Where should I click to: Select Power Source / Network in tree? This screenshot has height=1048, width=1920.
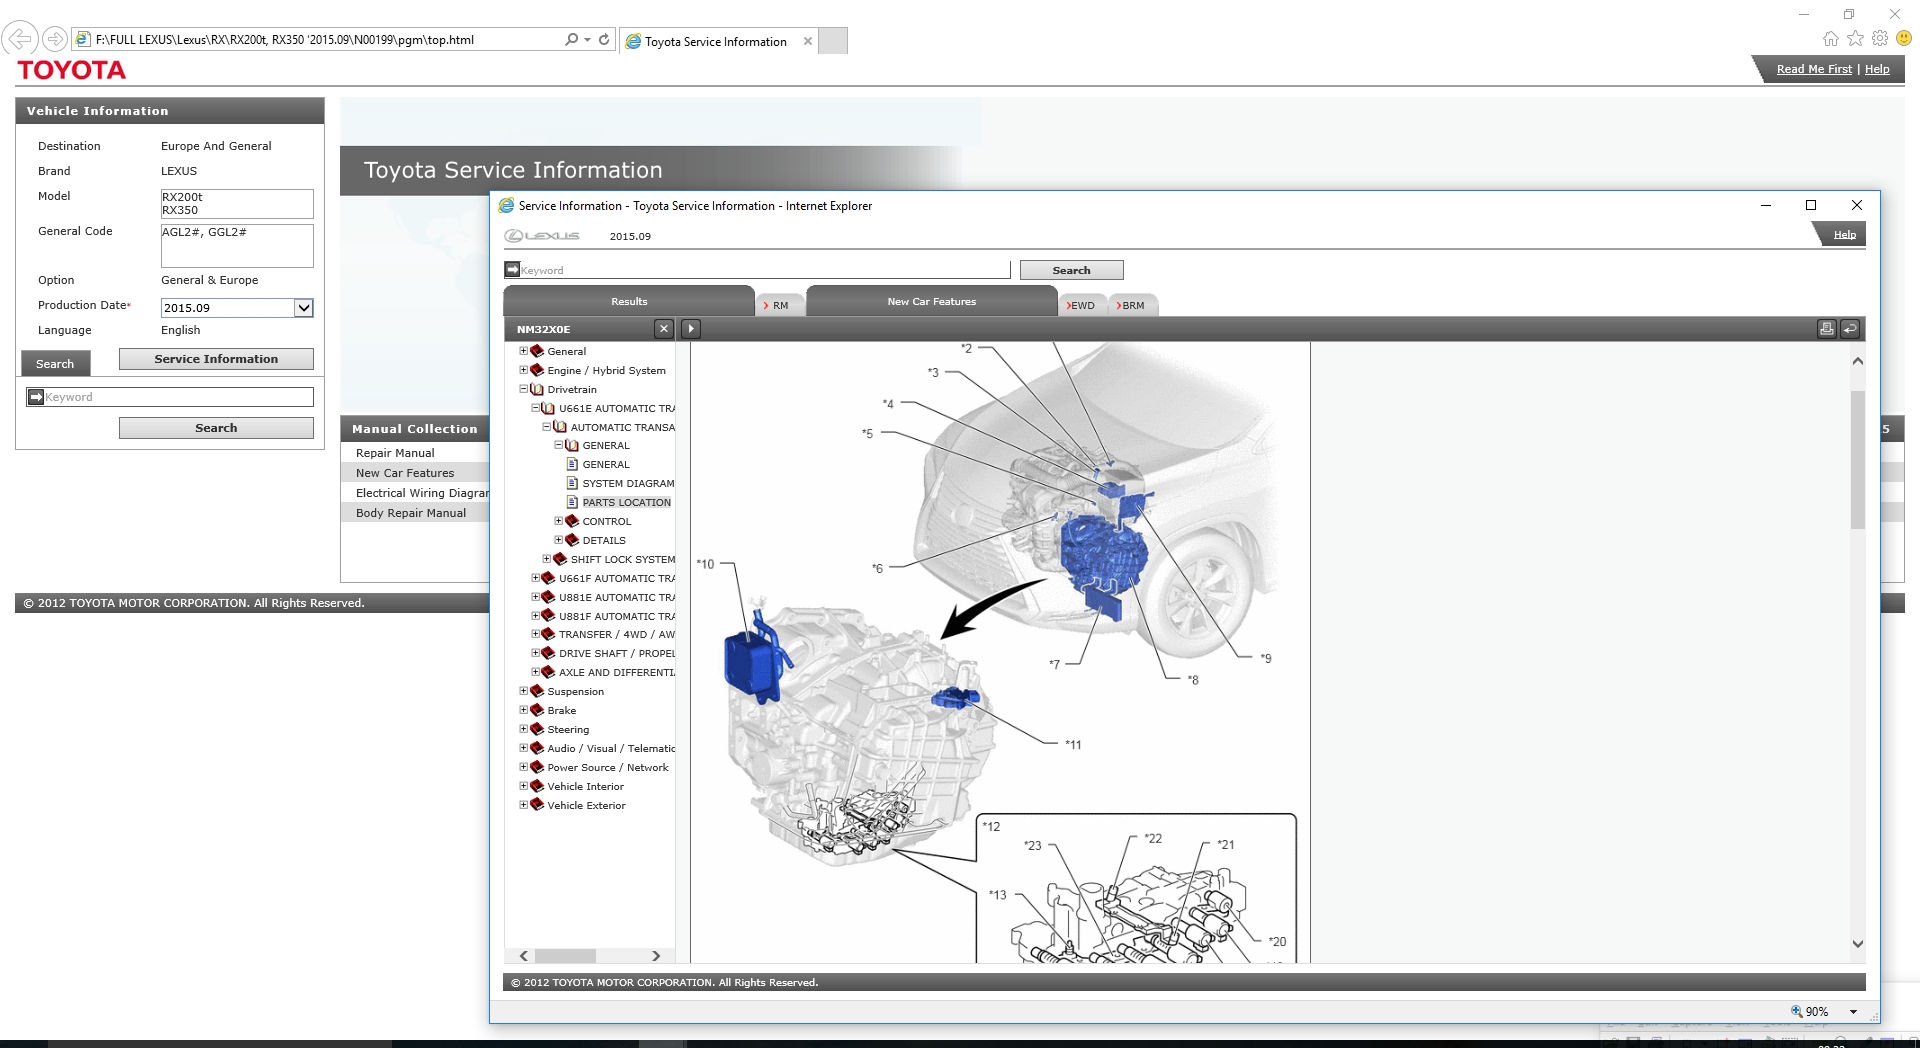[x=608, y=767]
